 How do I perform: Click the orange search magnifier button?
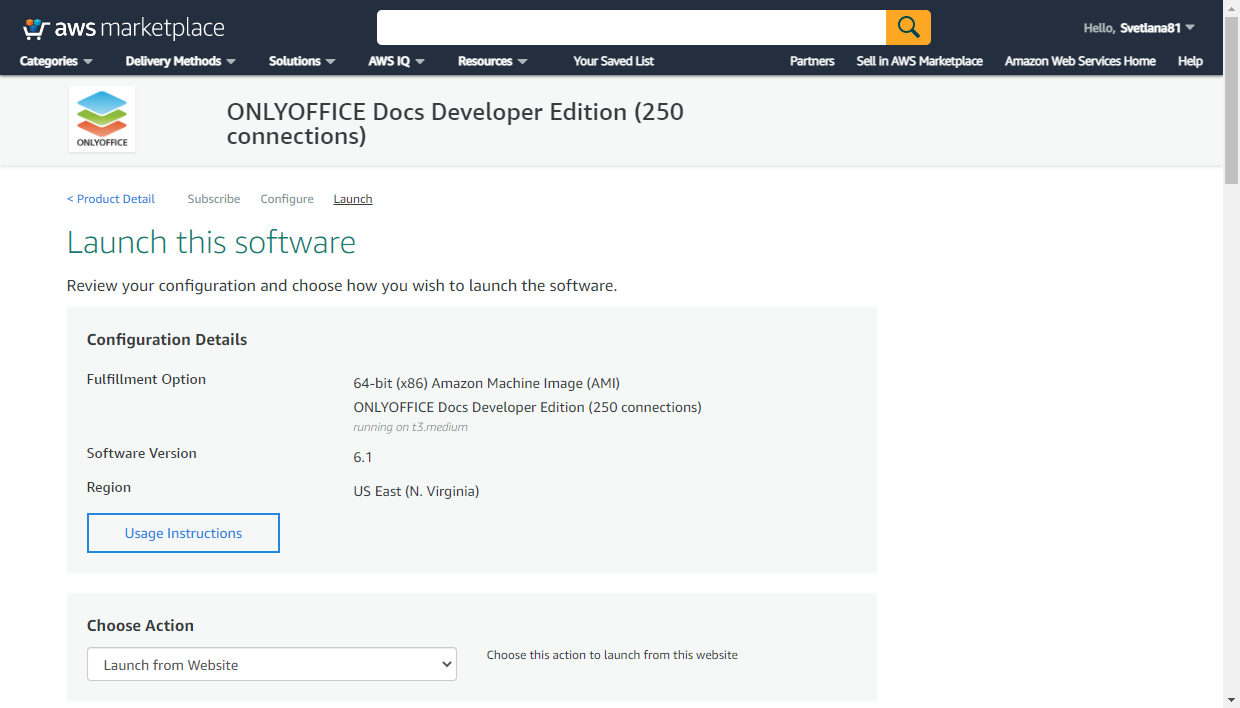908,27
